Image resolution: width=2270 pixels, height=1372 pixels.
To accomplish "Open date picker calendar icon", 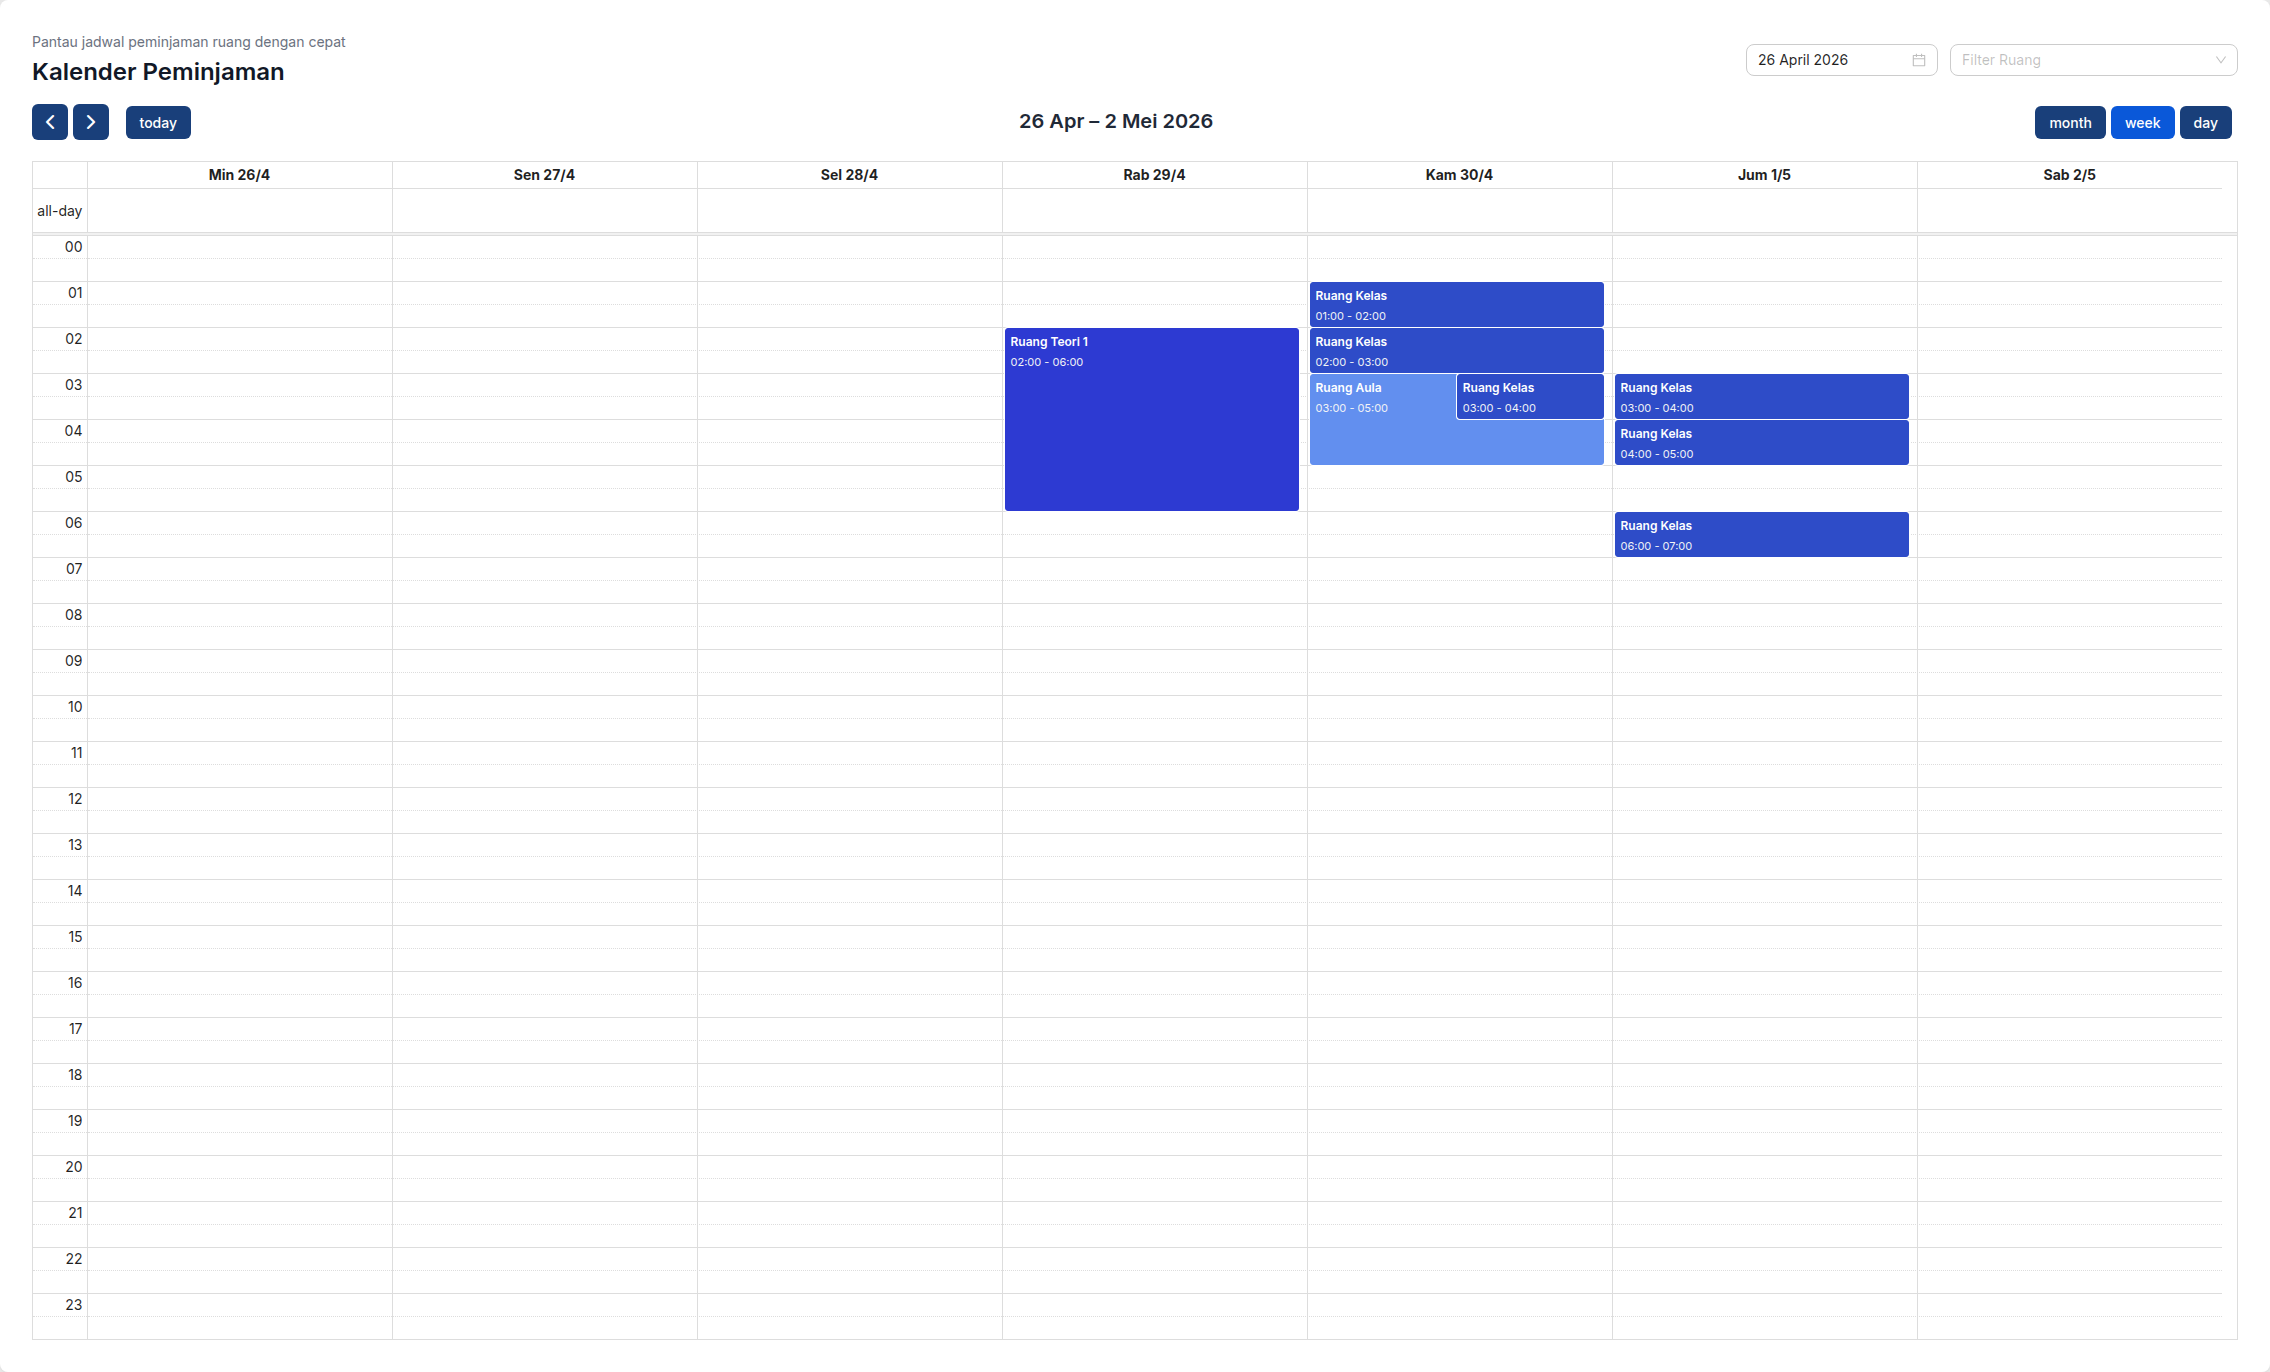I will [x=1918, y=60].
